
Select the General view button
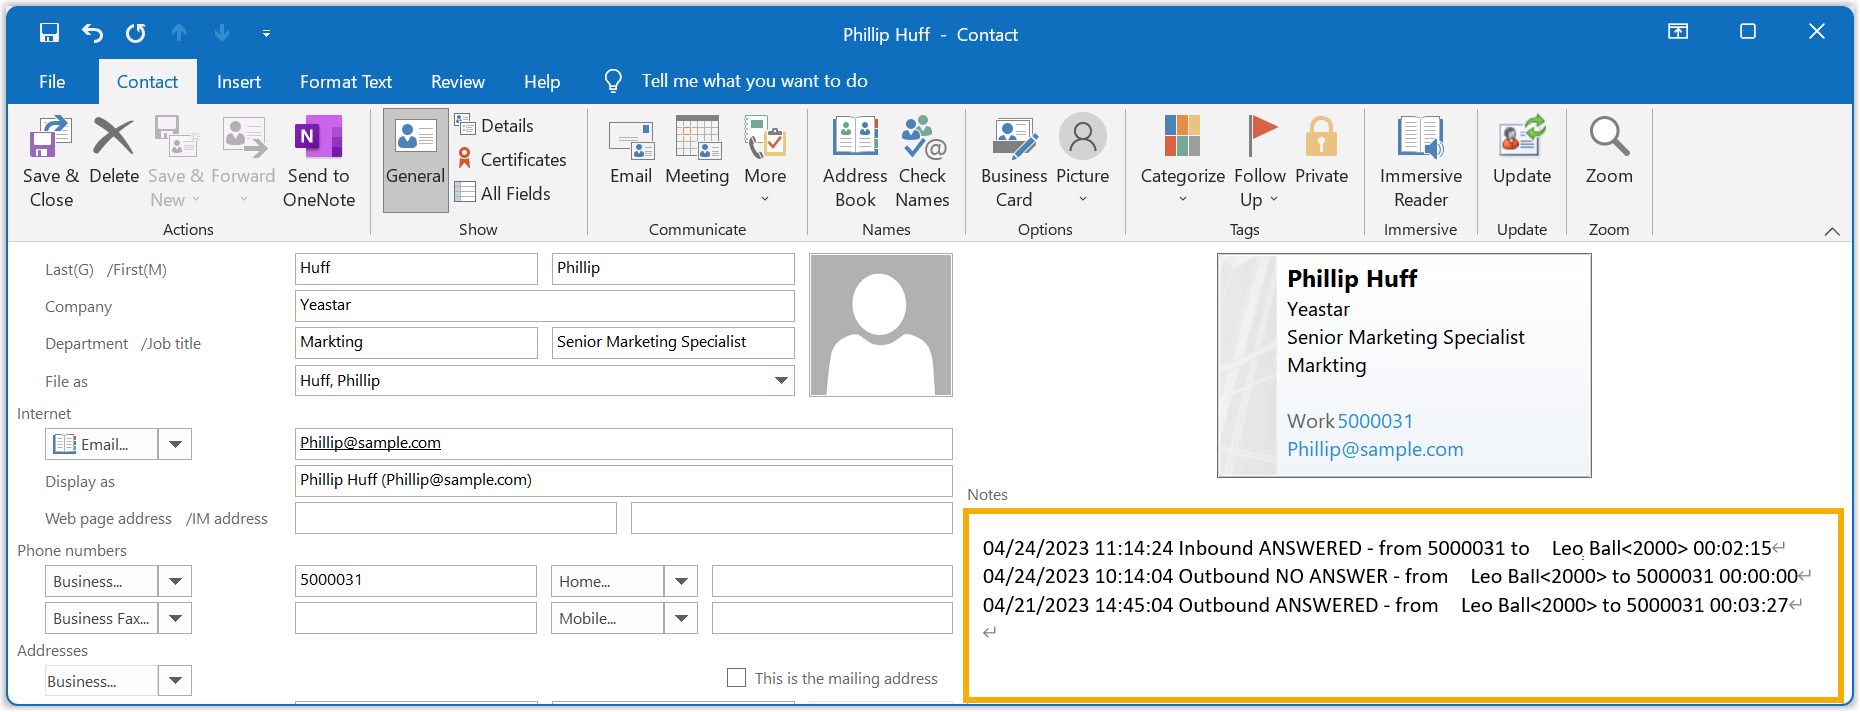415,160
